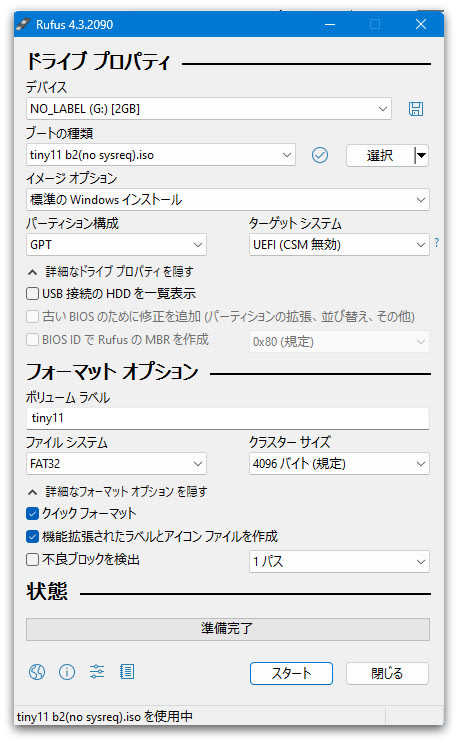This screenshot has height=743, width=458.
Task: Click the ISO checksum checkmark icon
Action: [320, 155]
